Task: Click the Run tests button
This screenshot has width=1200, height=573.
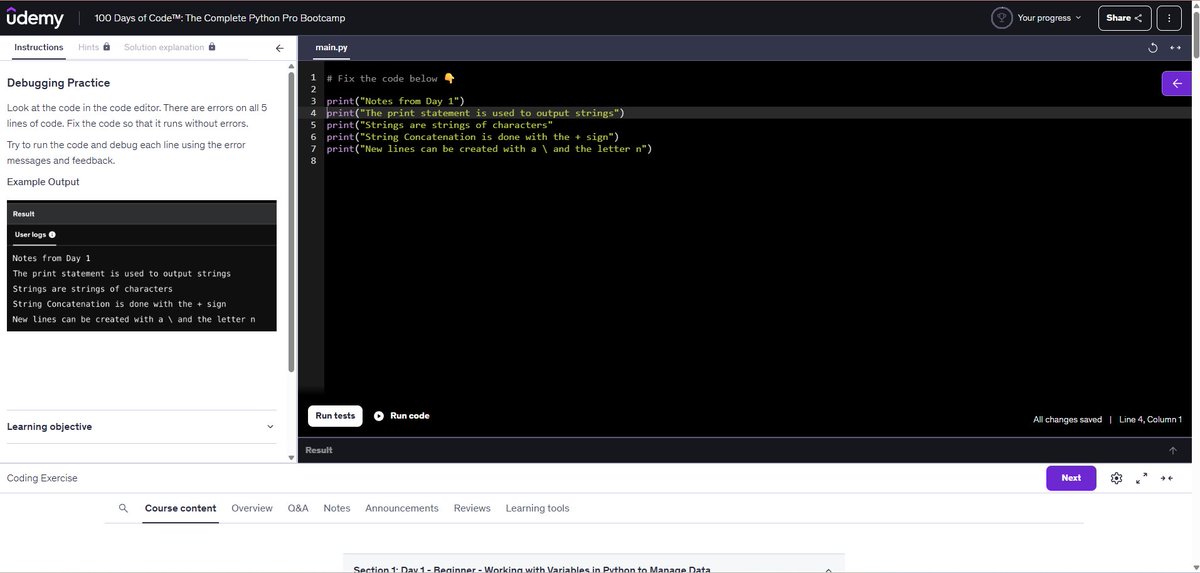Action: pos(335,416)
